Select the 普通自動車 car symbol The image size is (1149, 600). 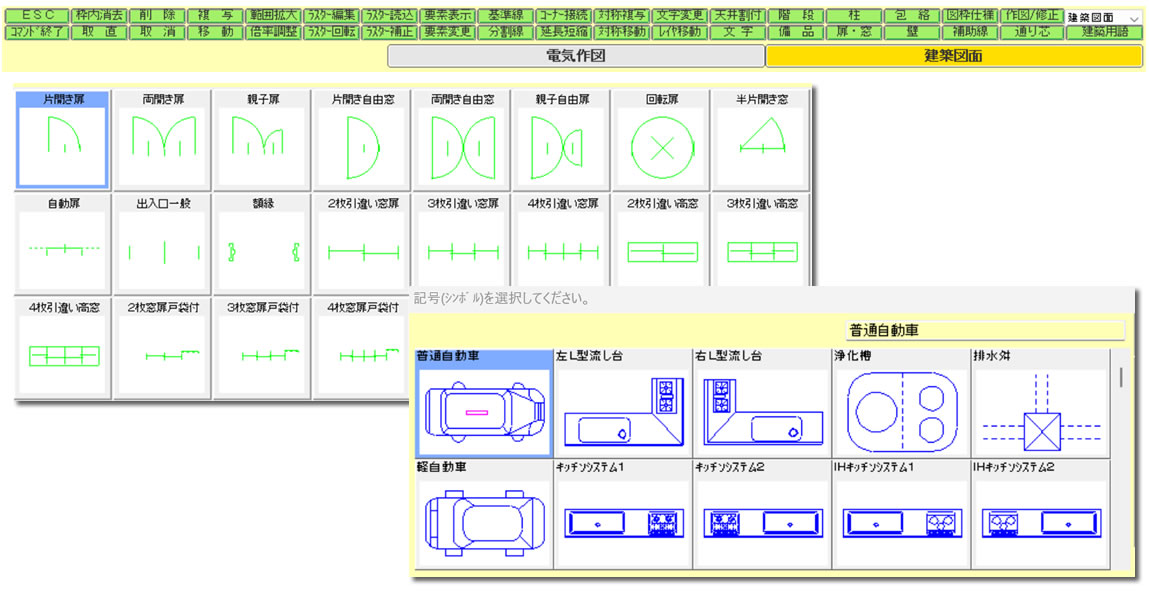click(x=484, y=405)
